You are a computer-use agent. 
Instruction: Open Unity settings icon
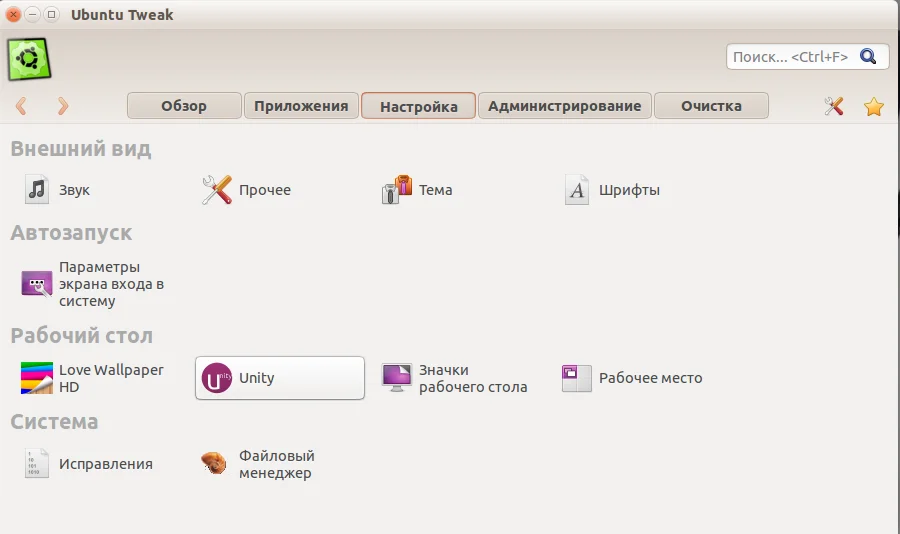pos(216,378)
